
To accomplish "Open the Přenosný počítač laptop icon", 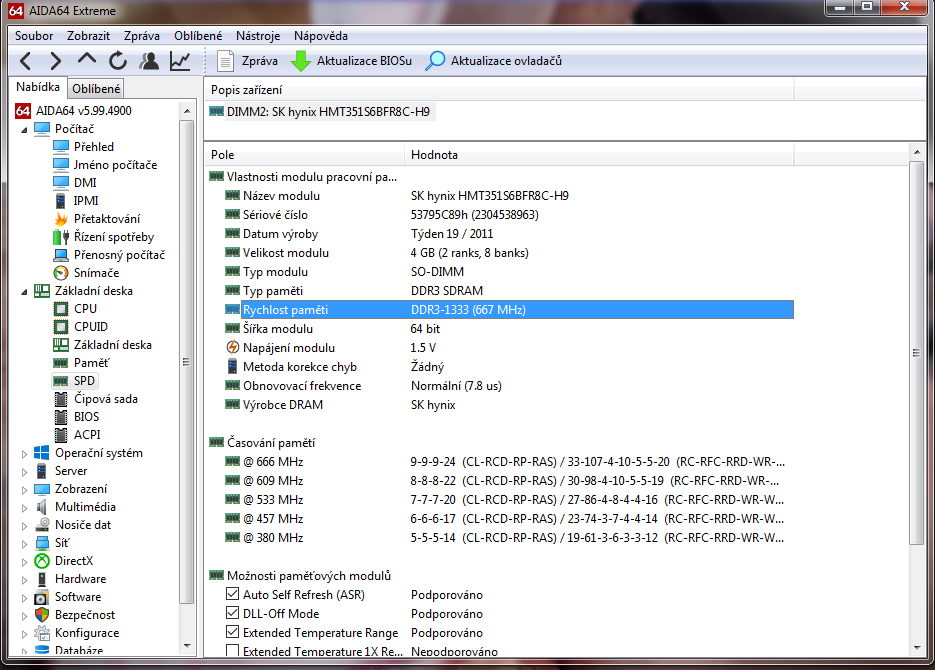I will click(61, 255).
